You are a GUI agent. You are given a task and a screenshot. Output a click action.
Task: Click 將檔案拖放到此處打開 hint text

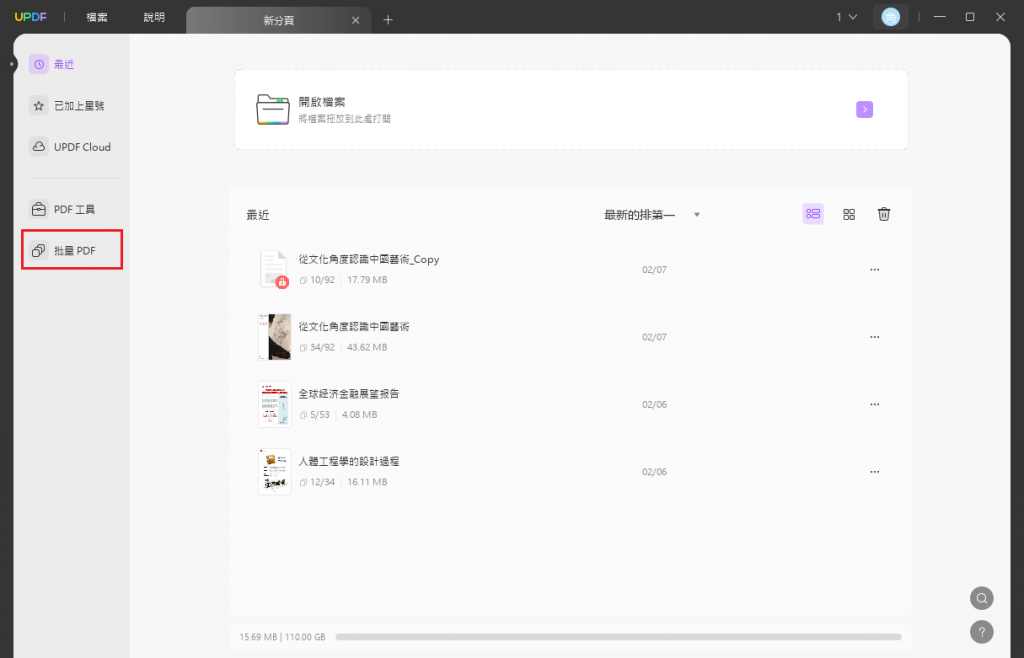(345, 119)
